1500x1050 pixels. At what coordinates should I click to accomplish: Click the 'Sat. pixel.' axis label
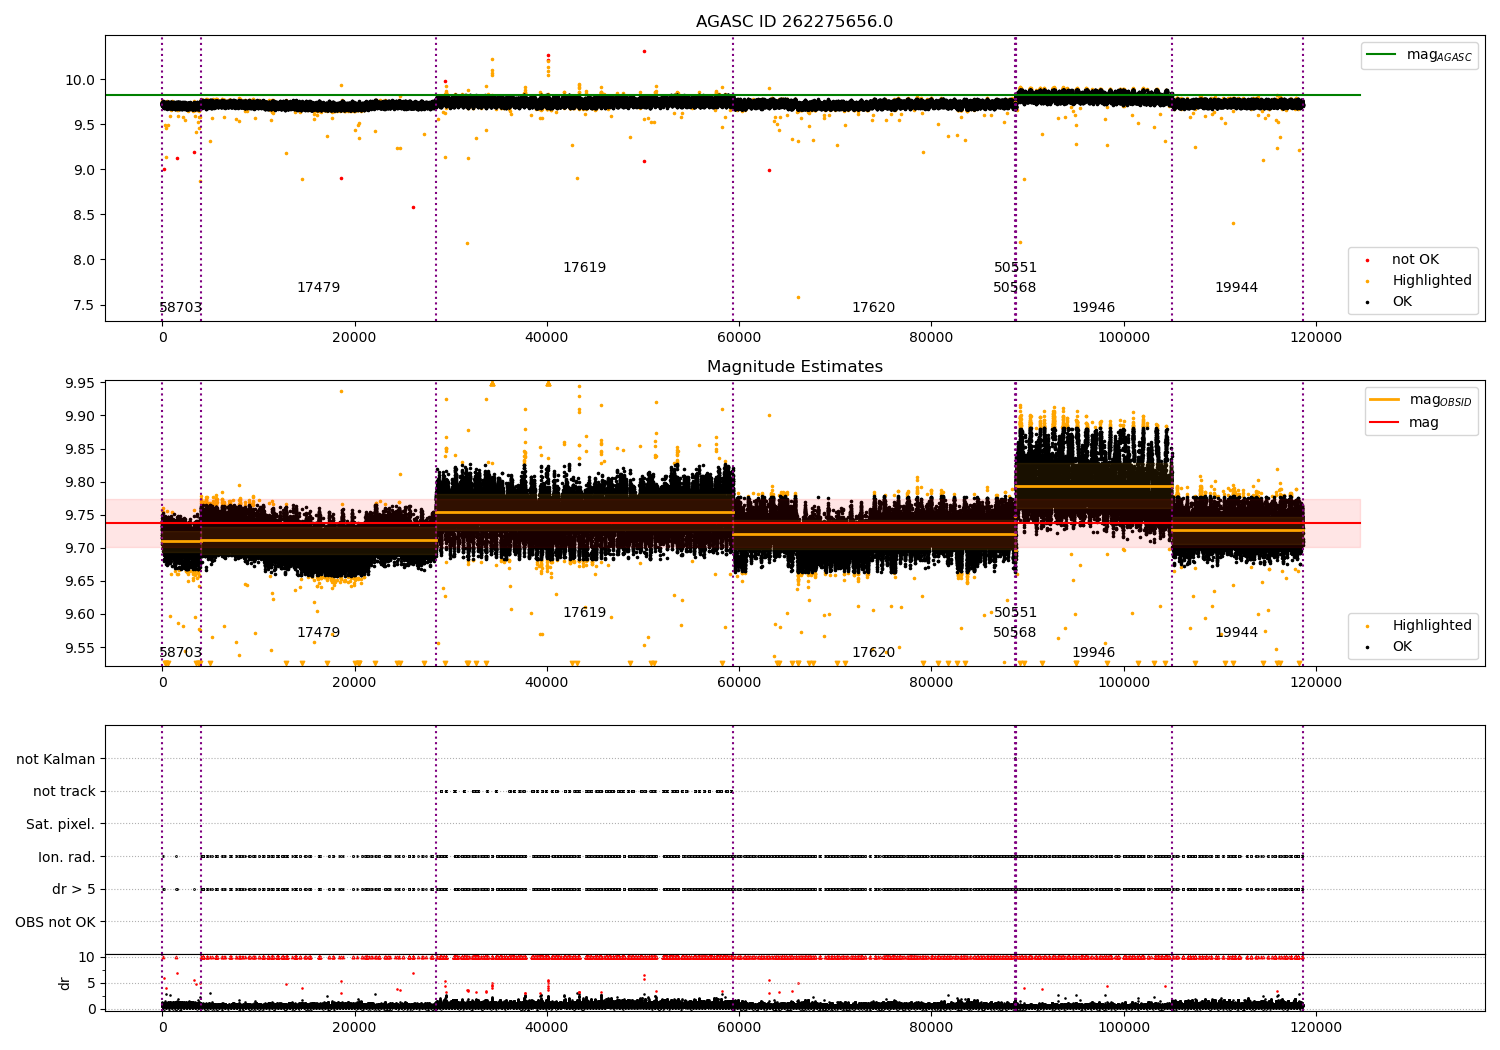click(x=61, y=824)
